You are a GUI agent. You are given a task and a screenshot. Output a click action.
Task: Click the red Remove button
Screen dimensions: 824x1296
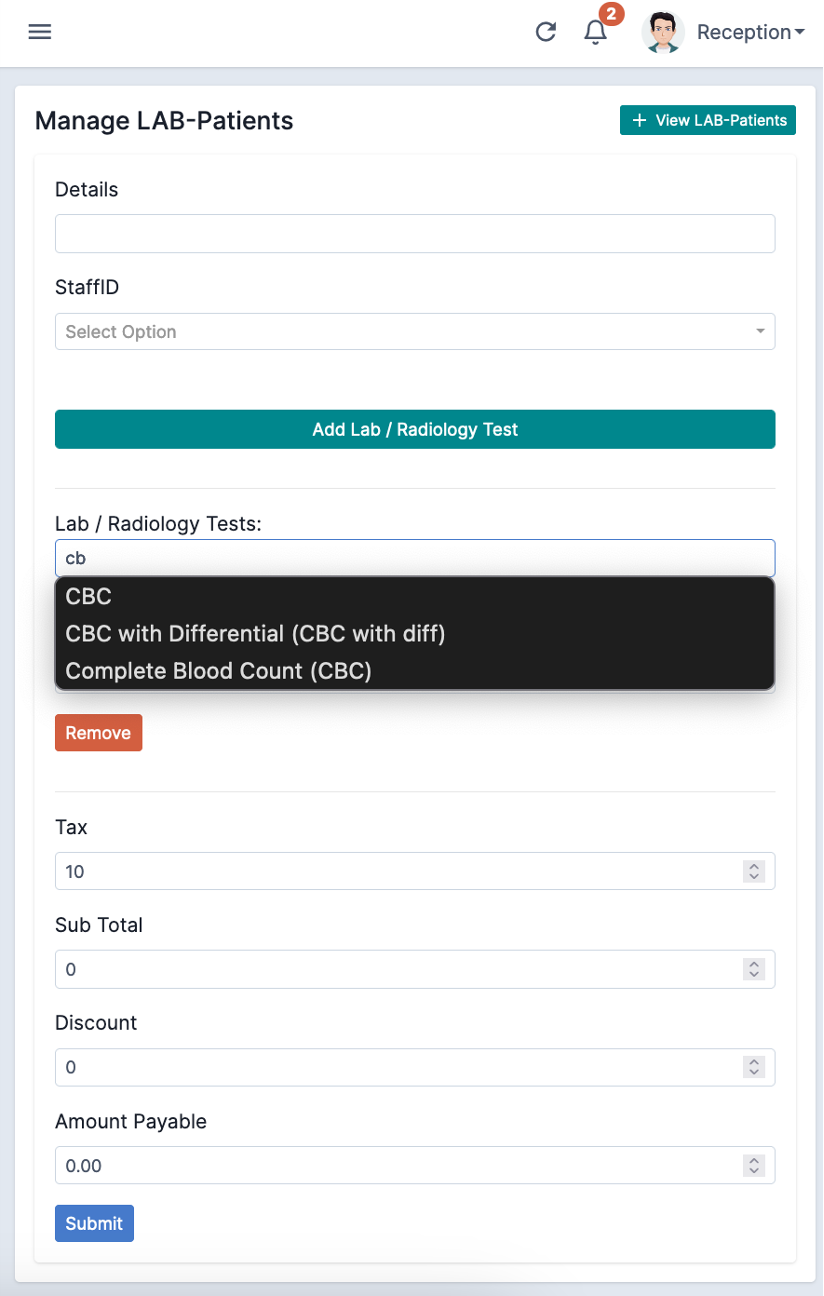(98, 733)
